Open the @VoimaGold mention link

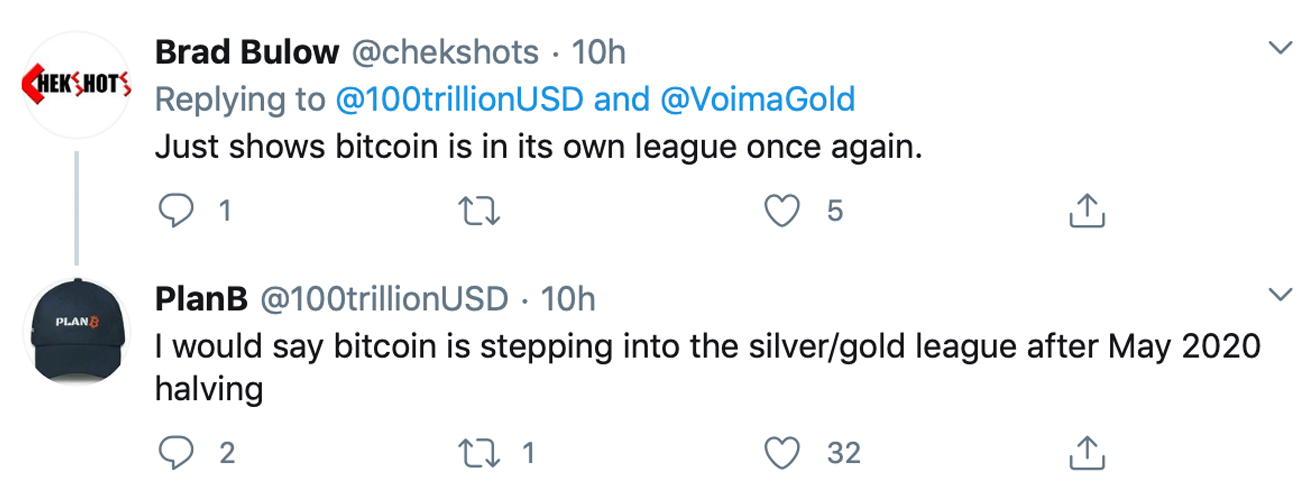(759, 100)
